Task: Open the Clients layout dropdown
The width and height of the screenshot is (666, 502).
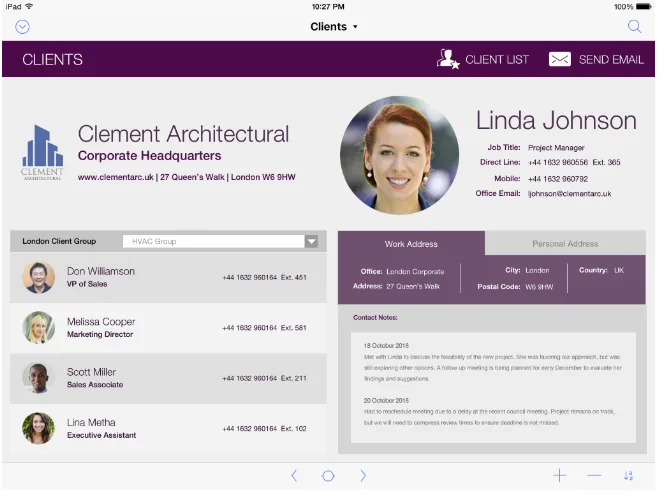Action: 334,26
